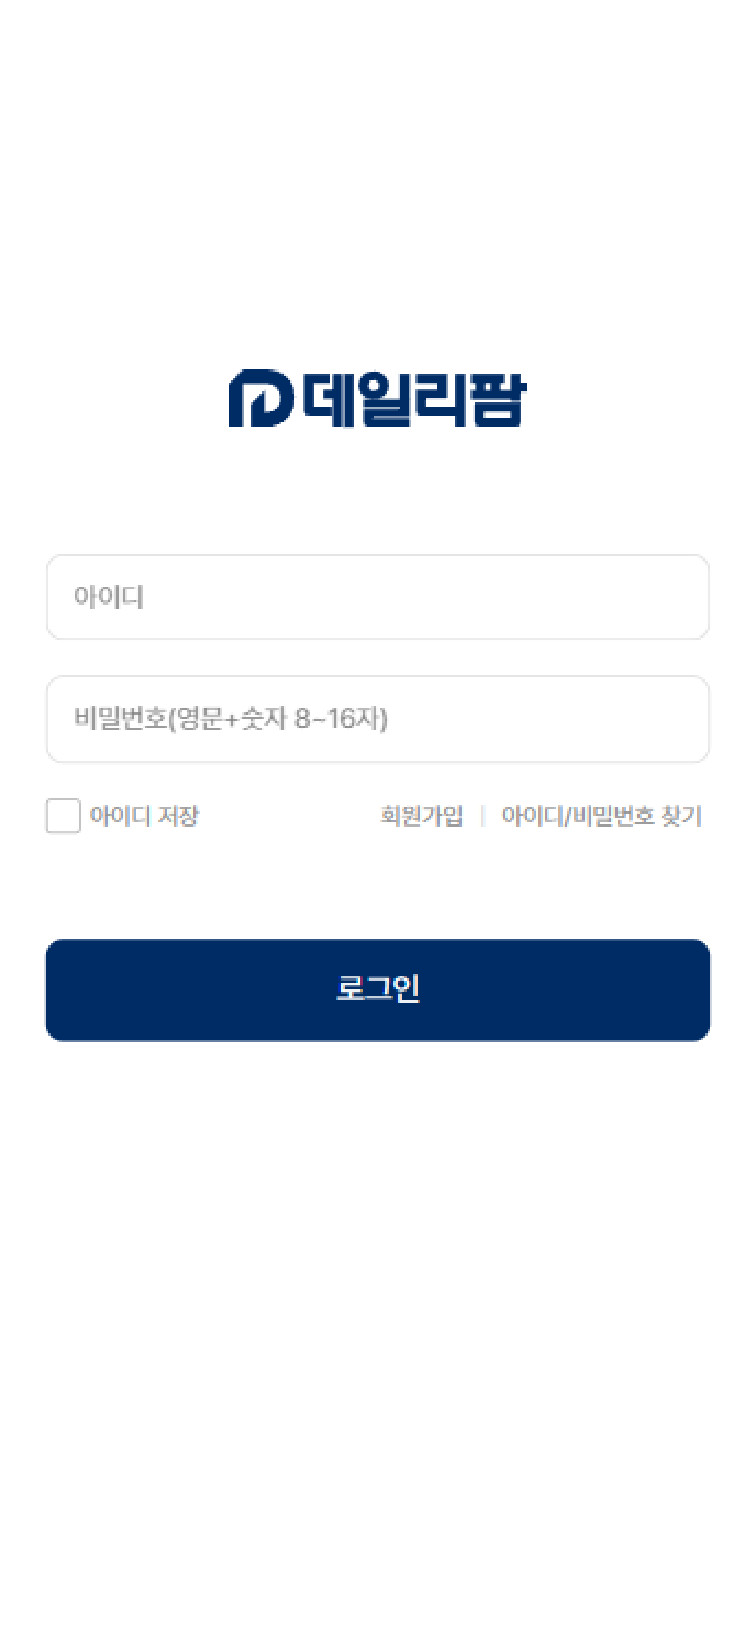Tick the 아이디 저장 checkbox
Screen dimensions: 756x1638
pyautogui.click(x=63, y=816)
